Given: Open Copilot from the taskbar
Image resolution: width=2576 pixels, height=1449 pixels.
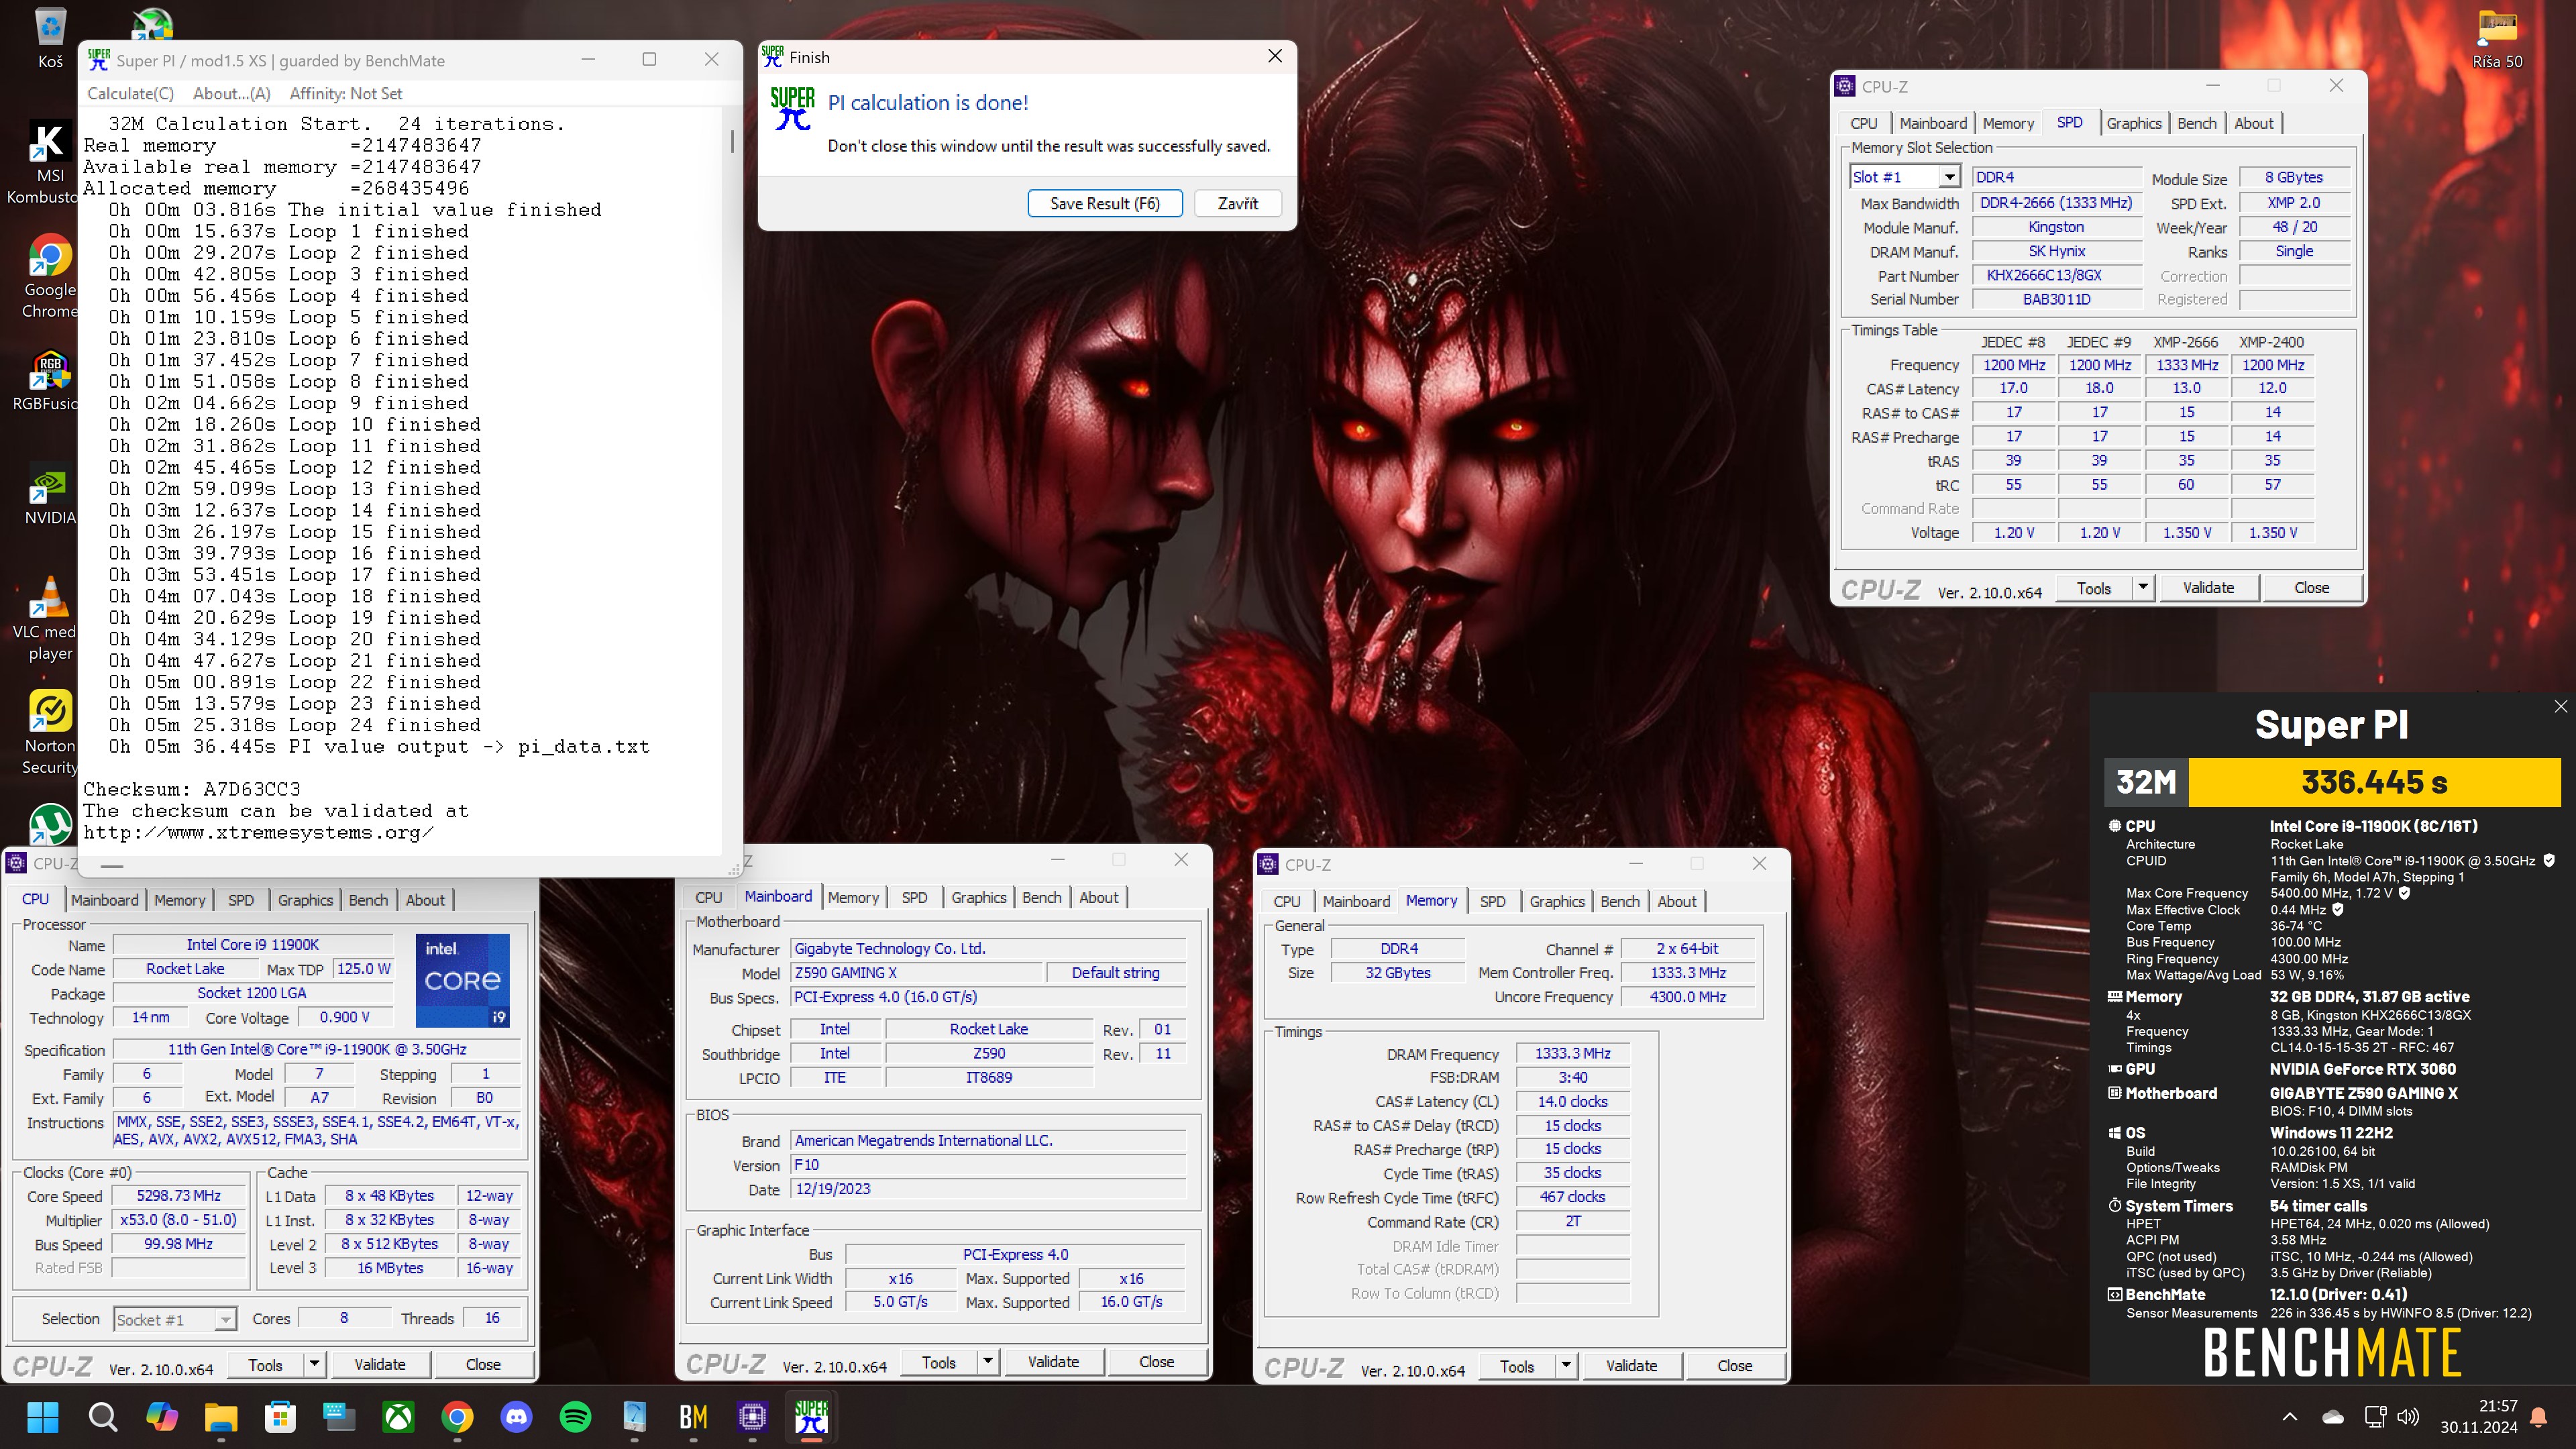Looking at the screenshot, I should (x=161, y=1416).
